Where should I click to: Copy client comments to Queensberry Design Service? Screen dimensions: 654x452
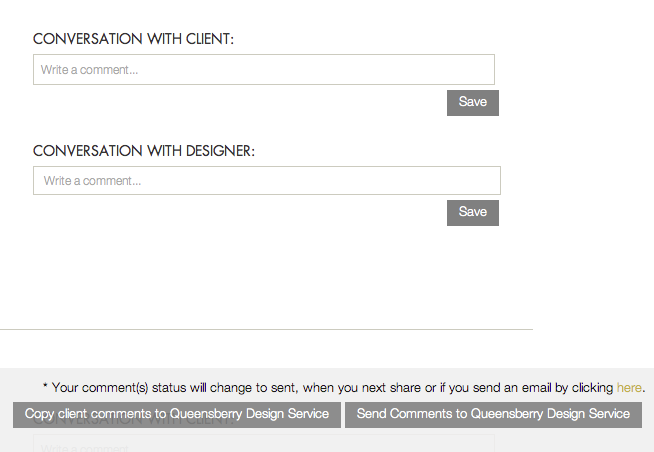[x=177, y=414]
